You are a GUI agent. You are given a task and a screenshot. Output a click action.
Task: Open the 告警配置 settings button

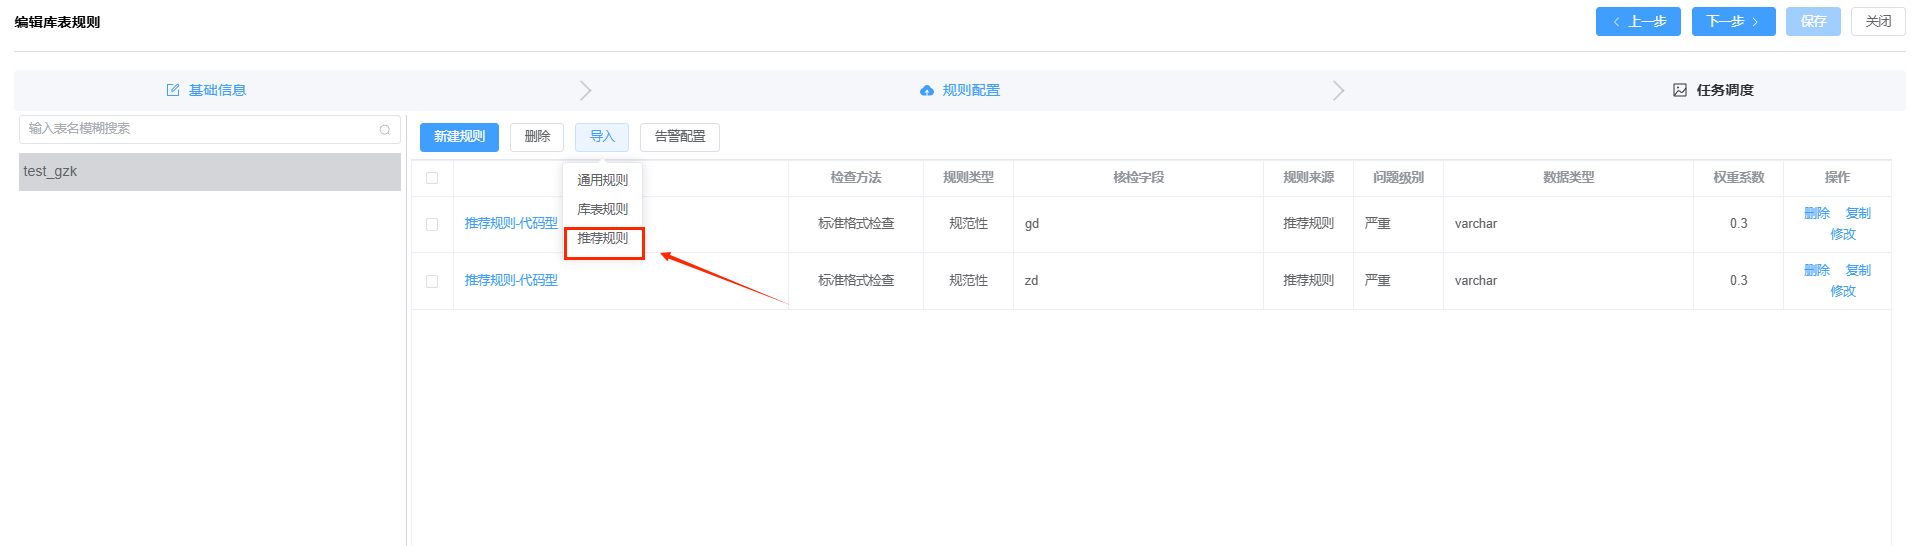(x=680, y=137)
